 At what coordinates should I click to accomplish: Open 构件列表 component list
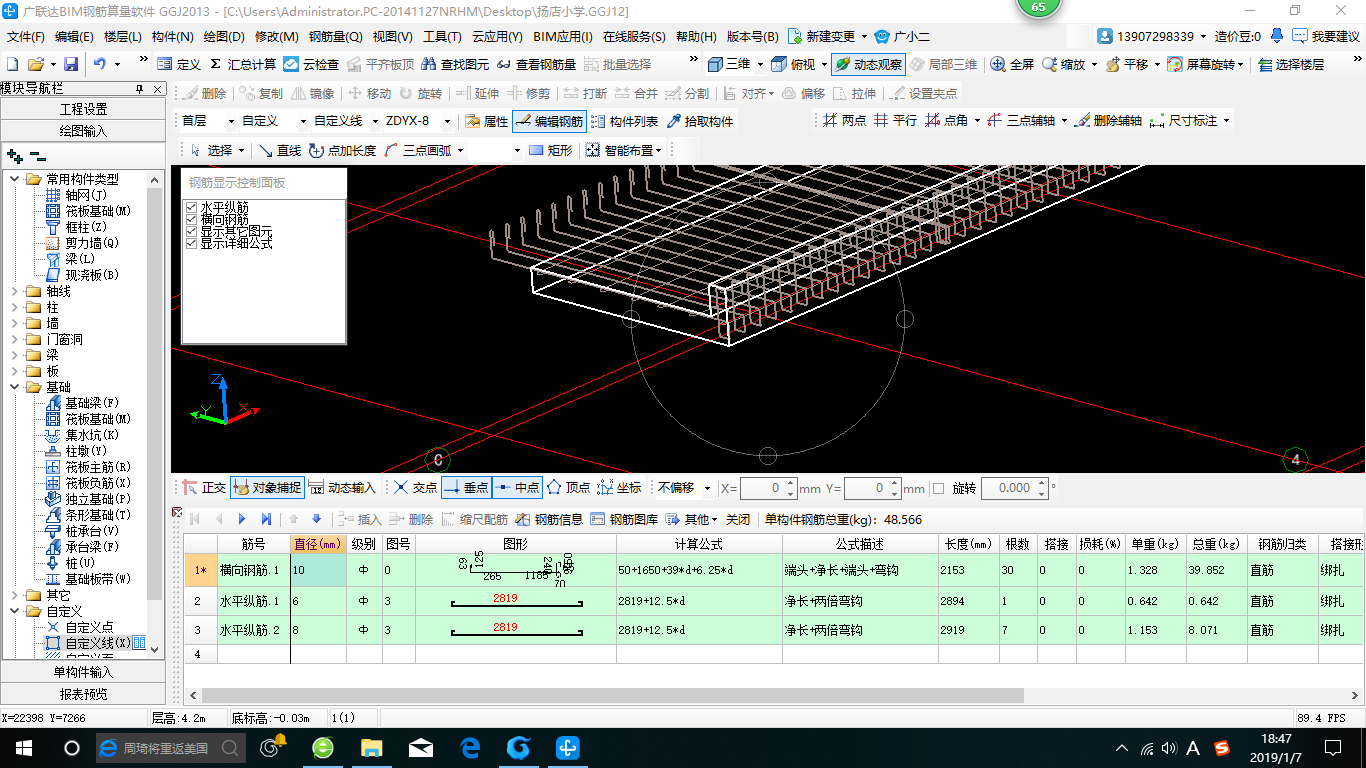[625, 121]
